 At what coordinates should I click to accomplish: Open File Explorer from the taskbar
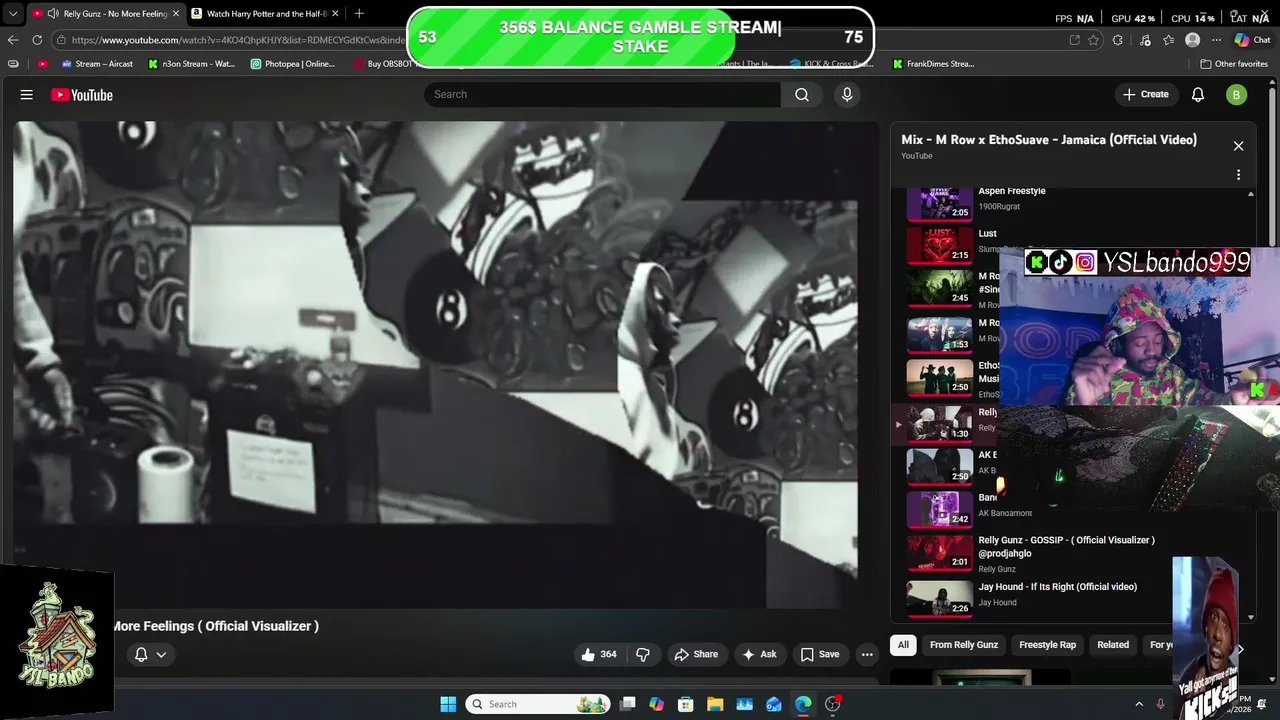click(715, 704)
